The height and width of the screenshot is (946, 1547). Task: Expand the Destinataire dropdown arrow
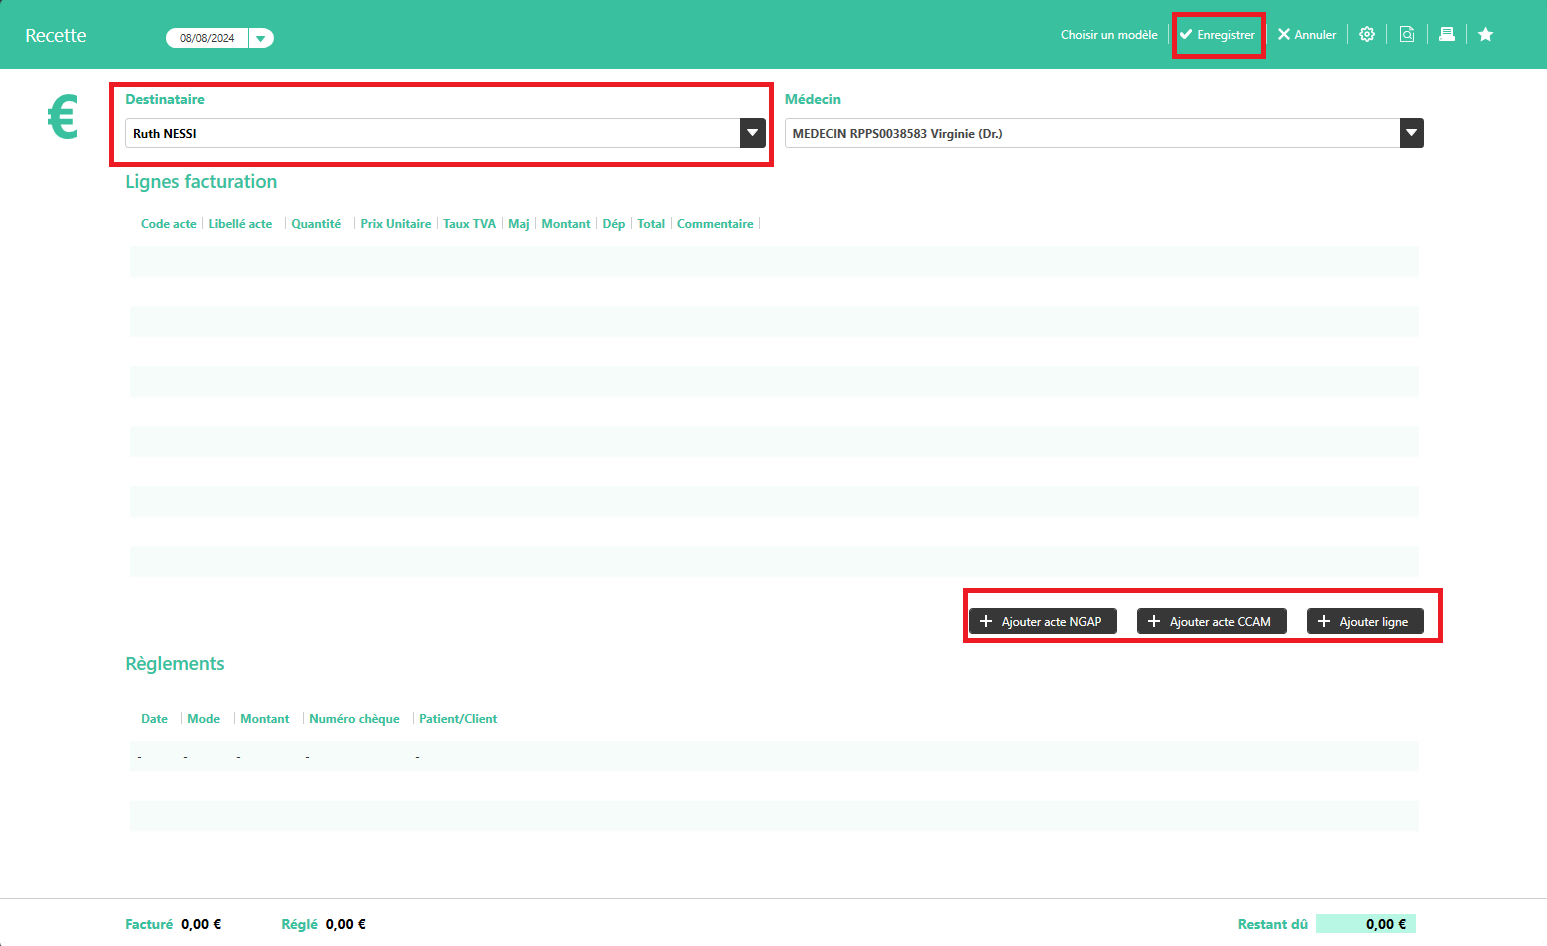click(x=752, y=133)
